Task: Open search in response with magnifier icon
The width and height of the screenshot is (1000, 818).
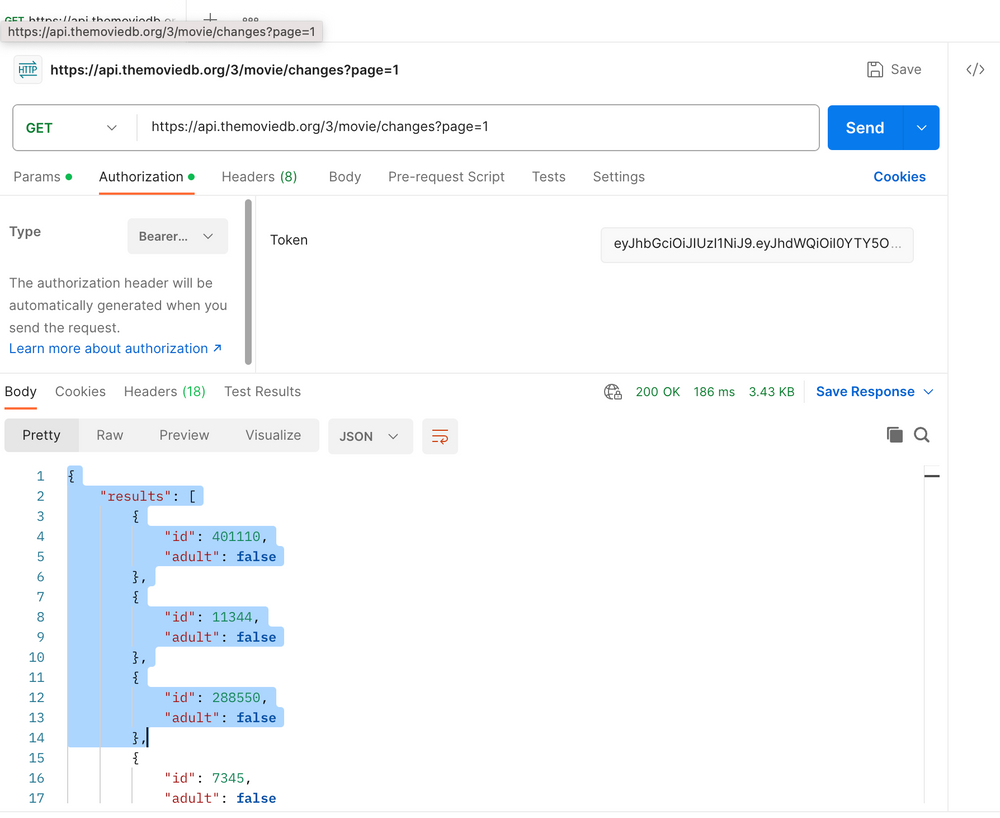Action: click(921, 435)
